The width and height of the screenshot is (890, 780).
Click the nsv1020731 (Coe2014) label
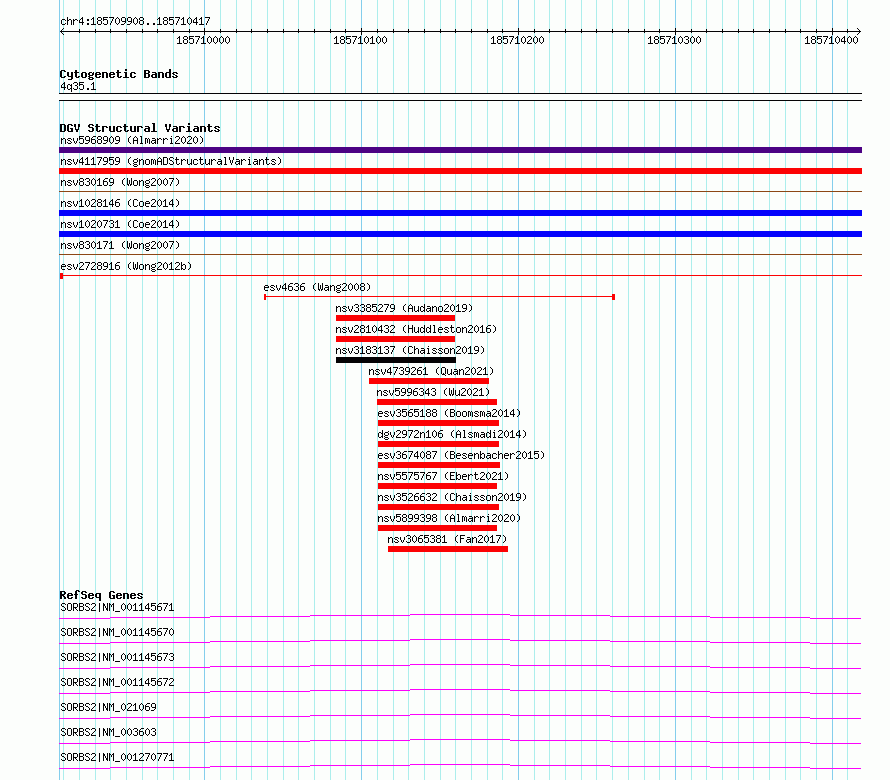click(x=120, y=224)
